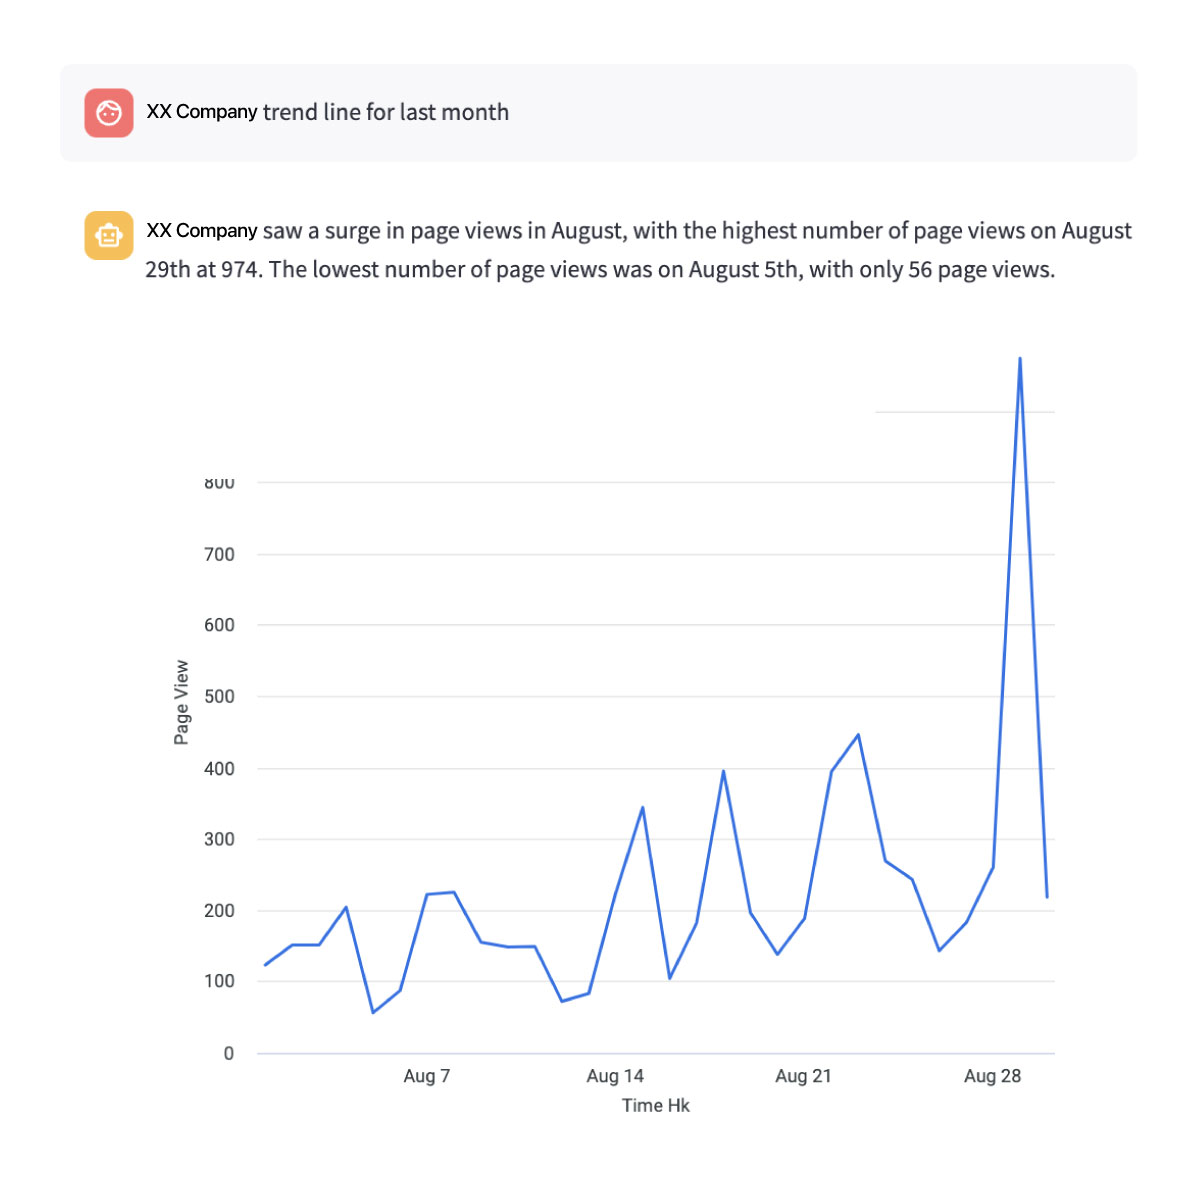Click the final data point at line's right end

tap(1046, 897)
